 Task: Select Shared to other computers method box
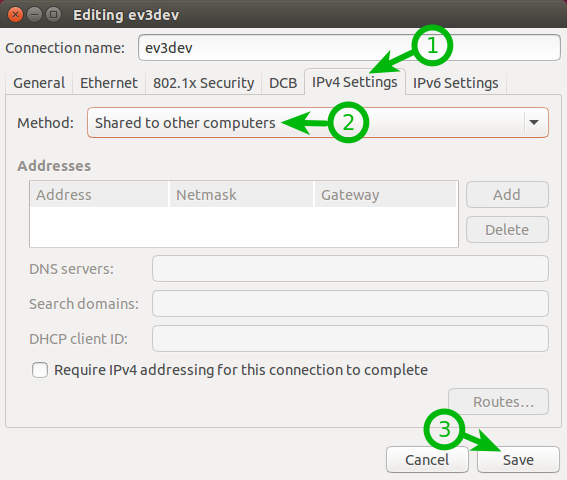(x=318, y=123)
